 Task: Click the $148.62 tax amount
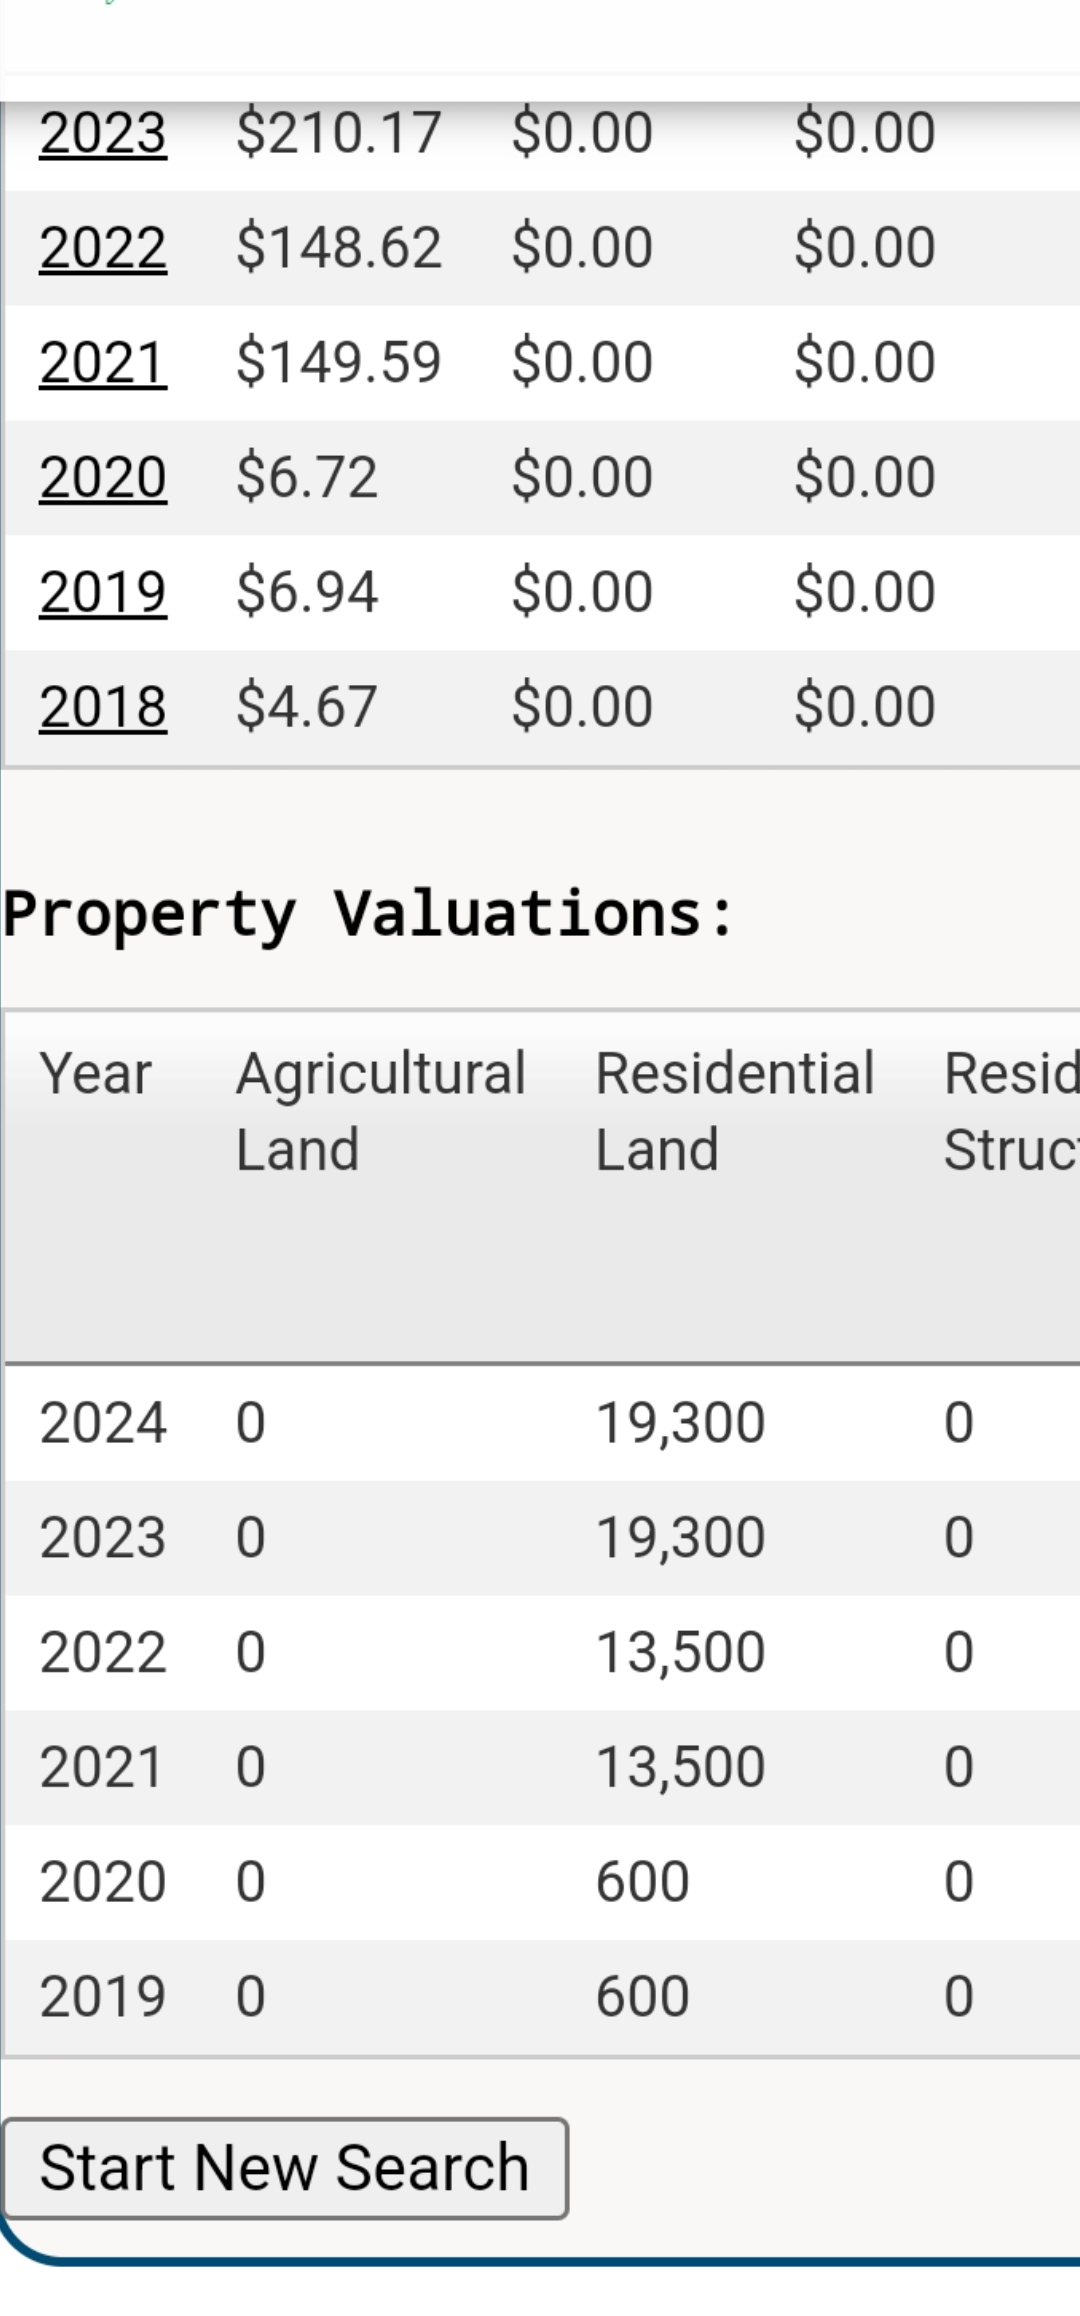tap(338, 248)
